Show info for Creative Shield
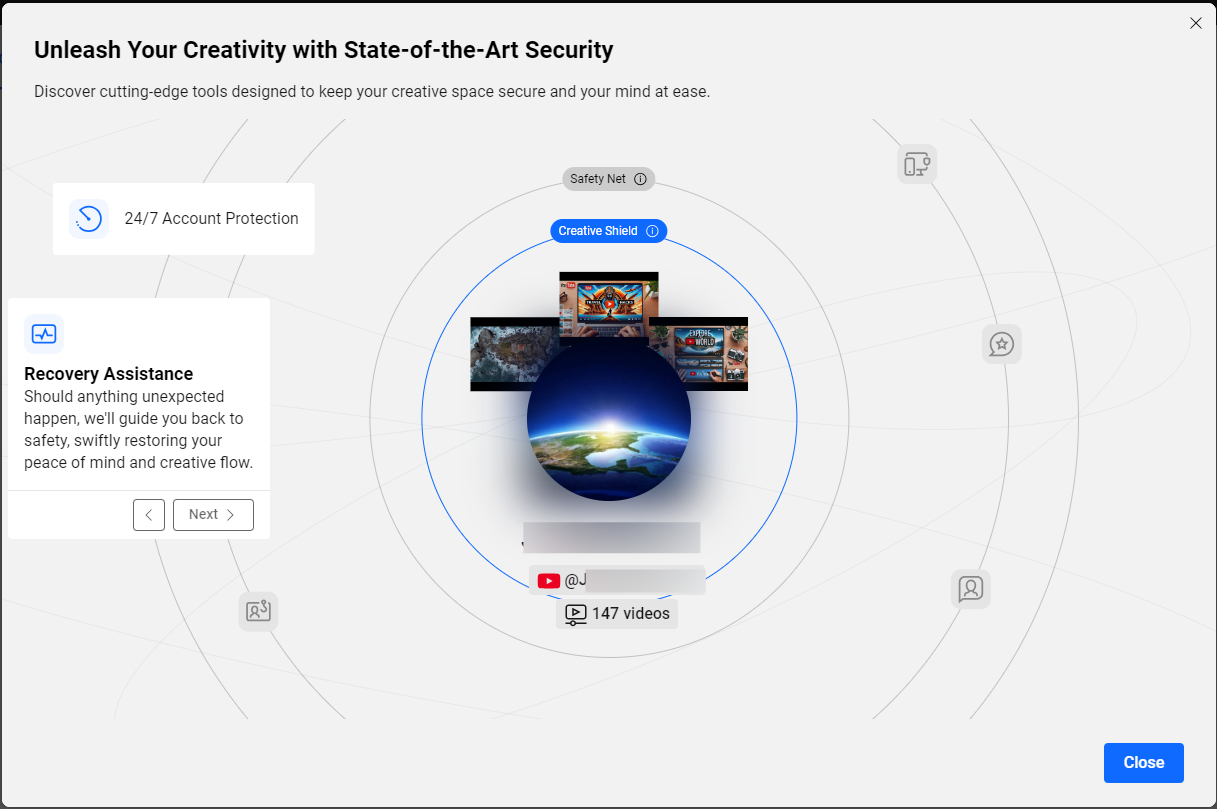 (652, 231)
